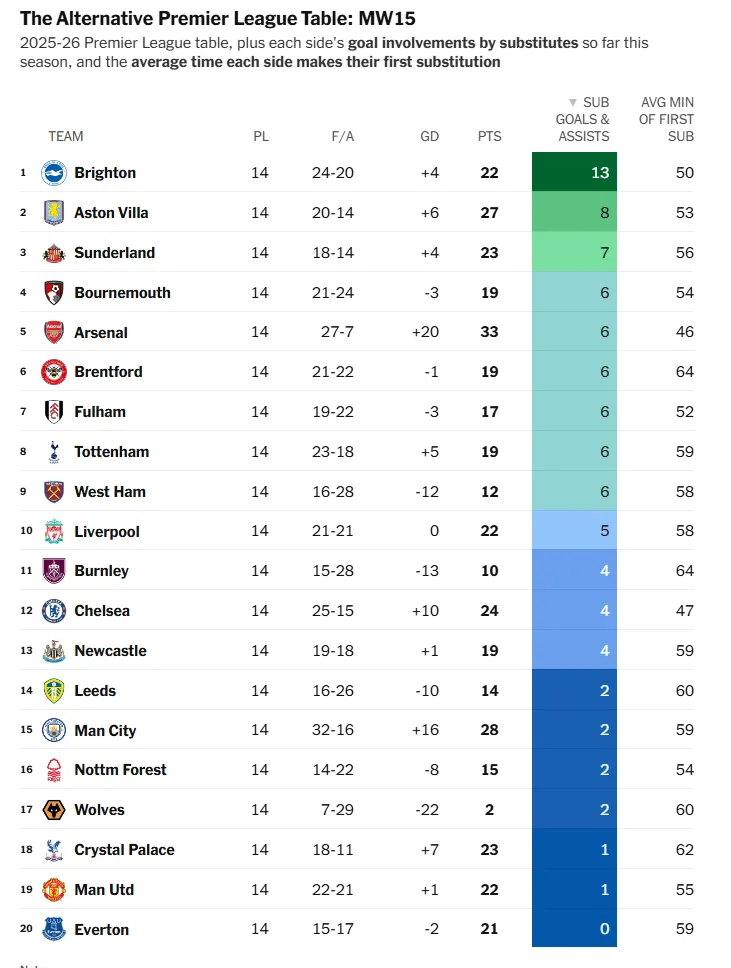Click Brighton's dark green 13 cell
Screen dimensions: 731x968
[x=574, y=173]
